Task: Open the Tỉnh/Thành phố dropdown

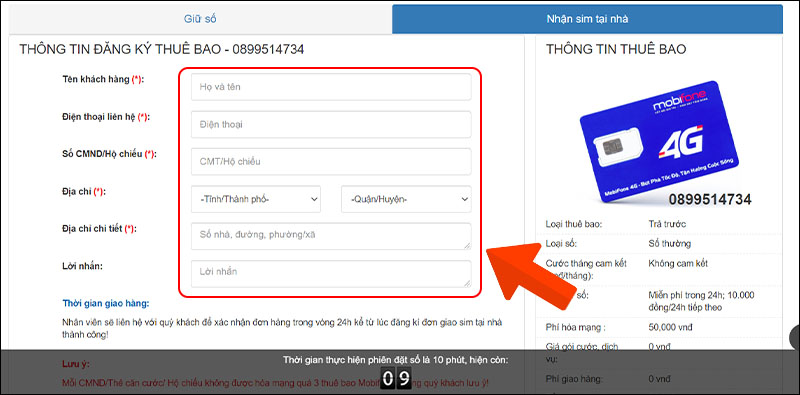Action: 256,199
